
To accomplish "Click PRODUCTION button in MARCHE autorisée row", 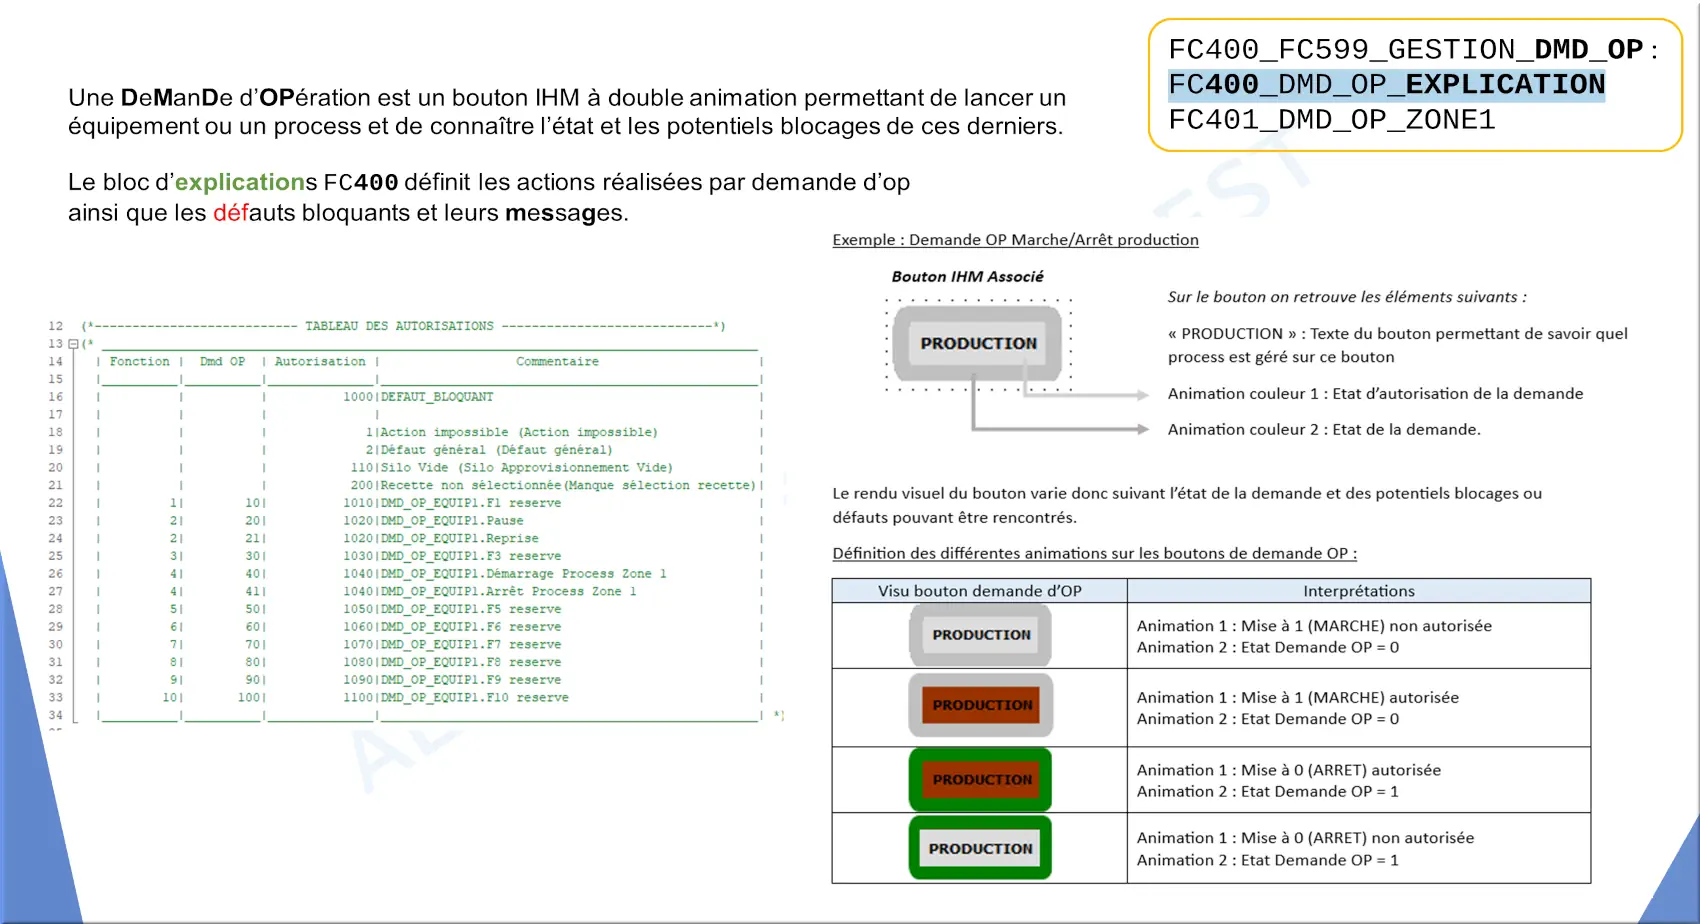I will [981, 705].
